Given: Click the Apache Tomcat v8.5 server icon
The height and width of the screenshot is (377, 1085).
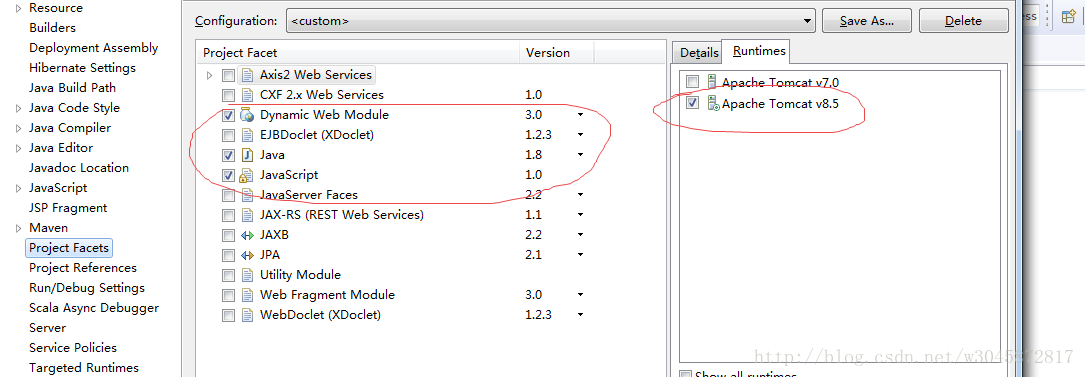Looking at the screenshot, I should pos(713,104).
